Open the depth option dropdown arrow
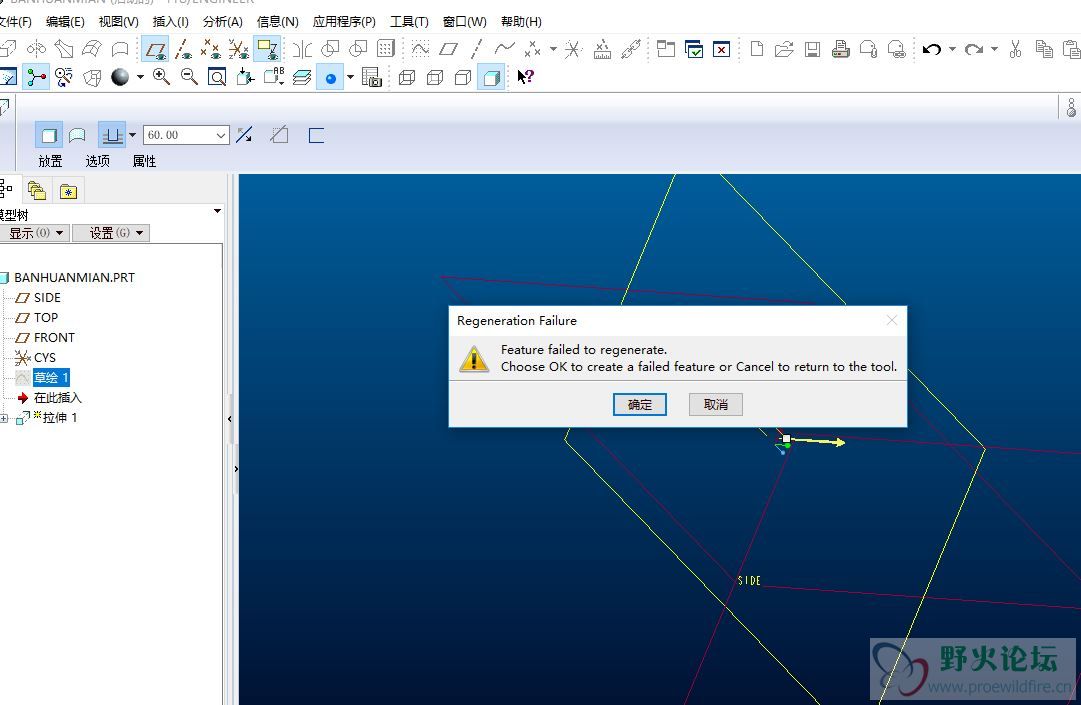Screen dimensions: 1081x705 tap(132, 135)
